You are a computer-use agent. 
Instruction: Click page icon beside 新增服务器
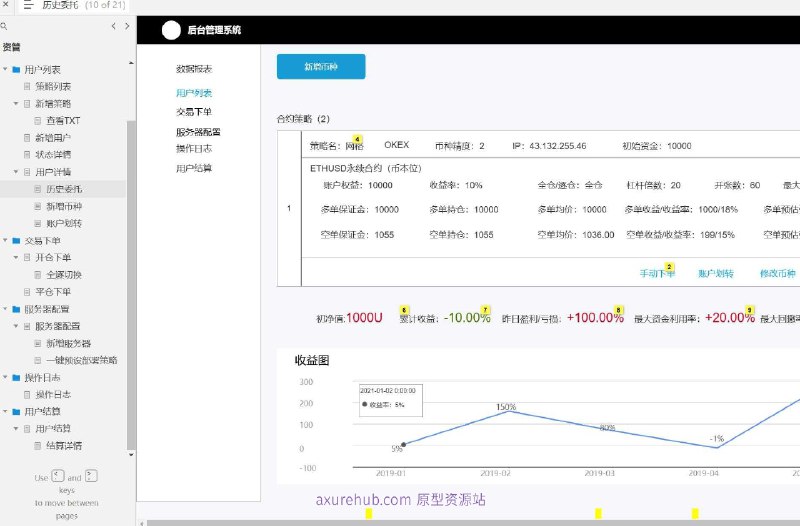pos(38,343)
